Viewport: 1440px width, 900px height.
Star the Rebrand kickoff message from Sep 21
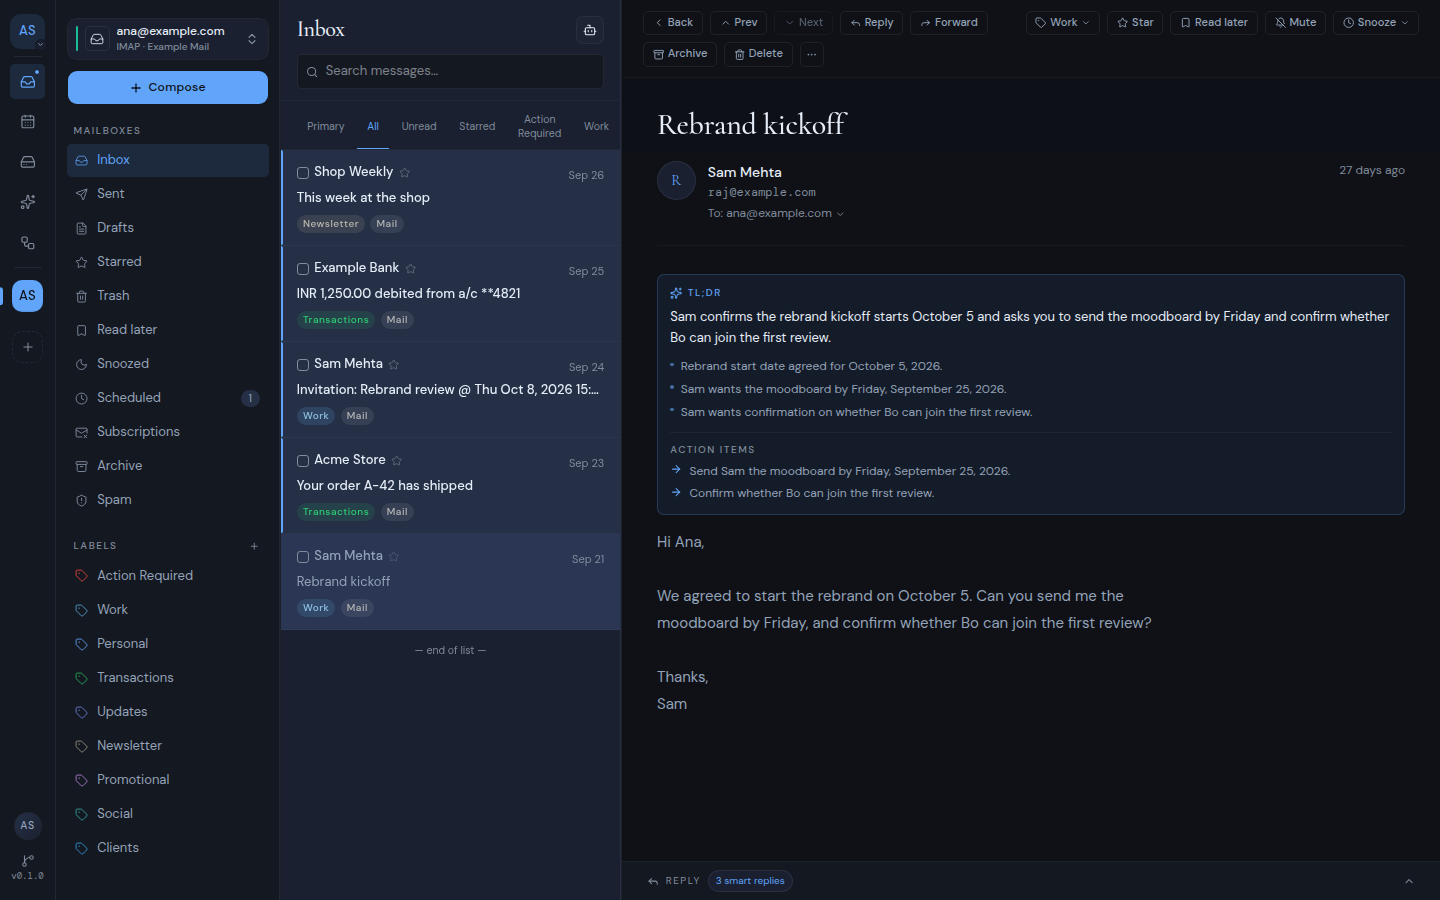394,557
